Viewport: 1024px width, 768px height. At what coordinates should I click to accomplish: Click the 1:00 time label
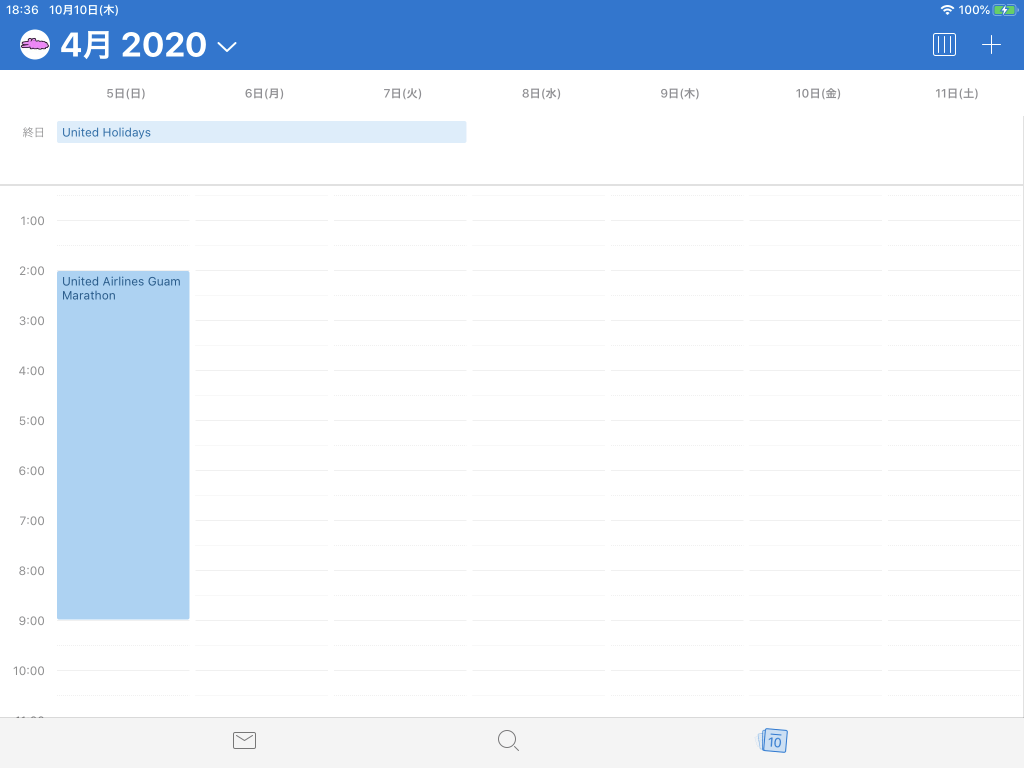point(32,221)
